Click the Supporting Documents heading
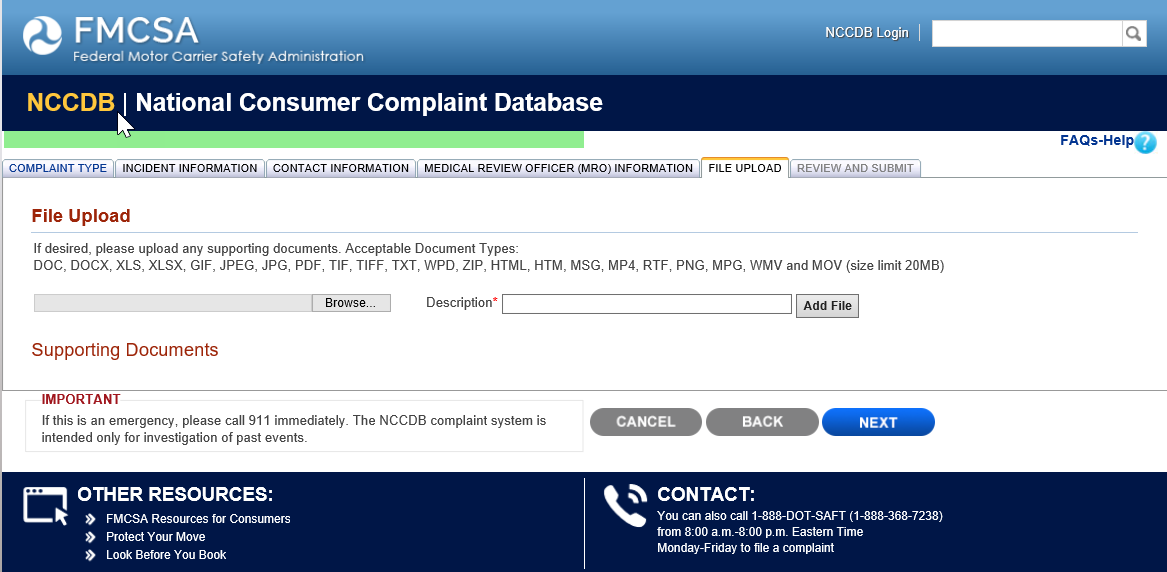The width and height of the screenshot is (1167, 572). tap(125, 350)
